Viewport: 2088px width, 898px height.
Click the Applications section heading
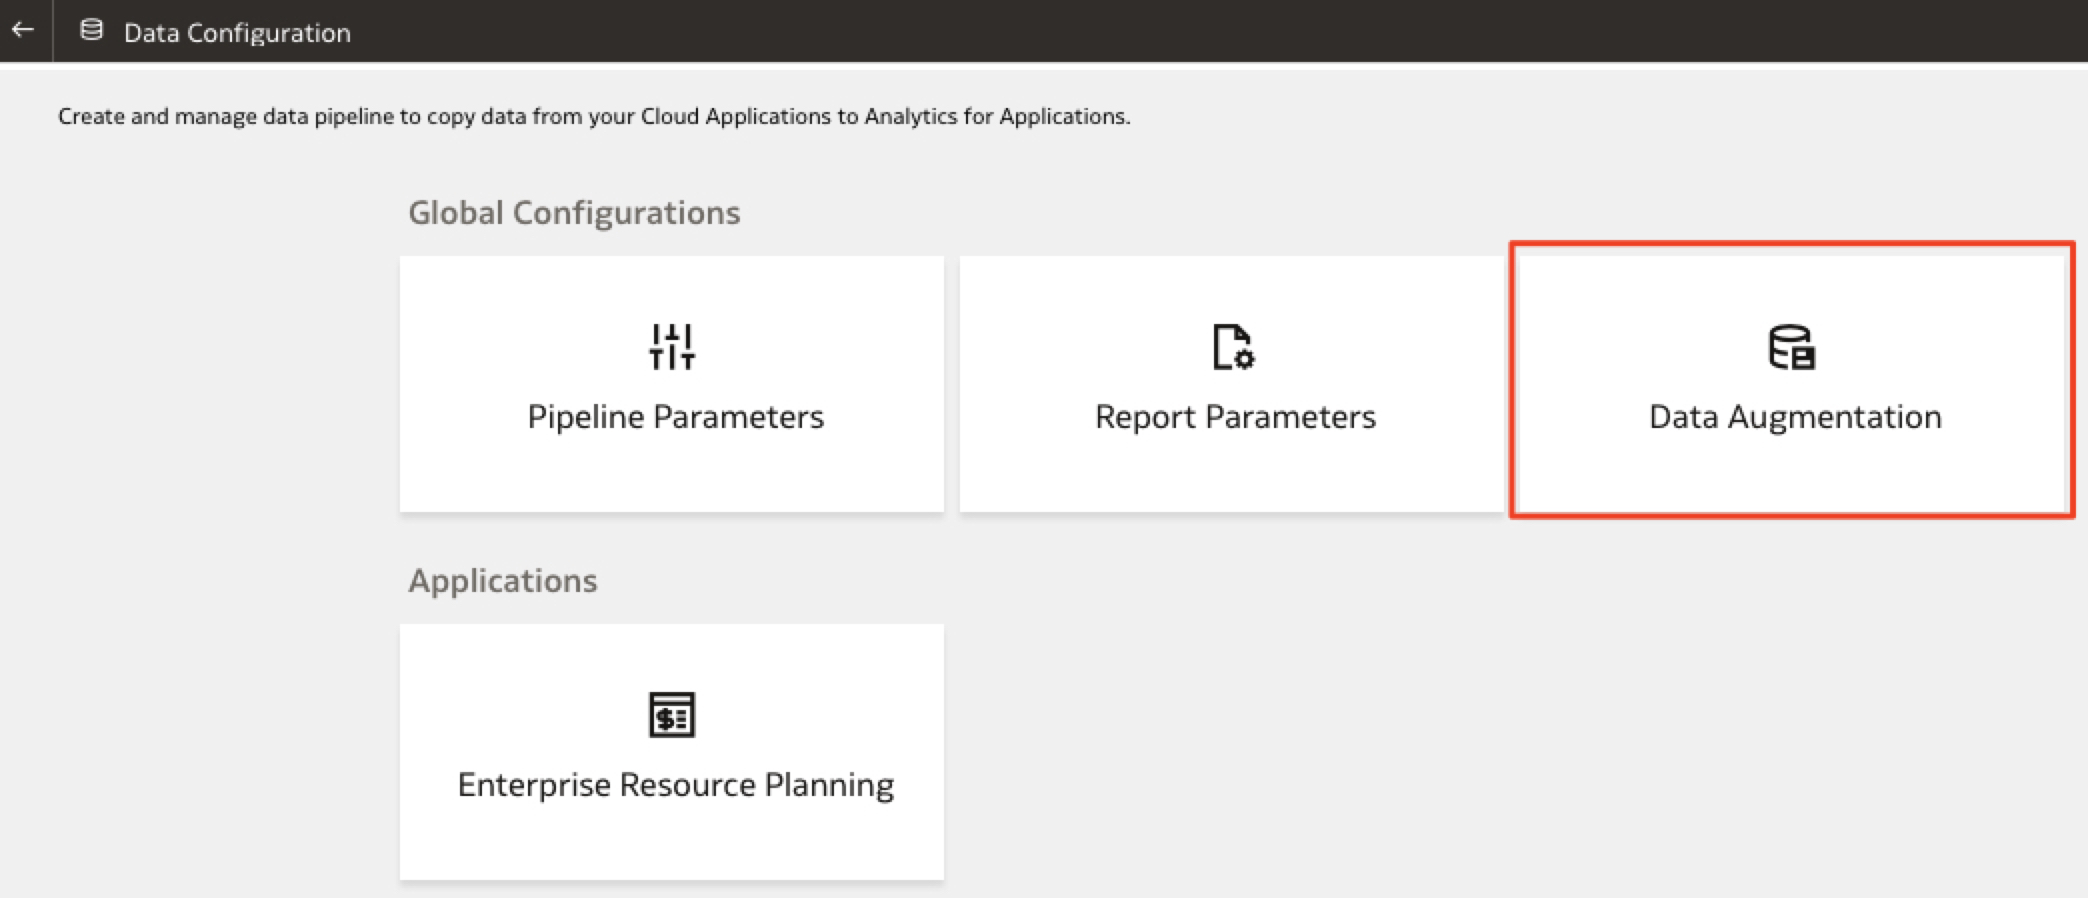pos(502,581)
